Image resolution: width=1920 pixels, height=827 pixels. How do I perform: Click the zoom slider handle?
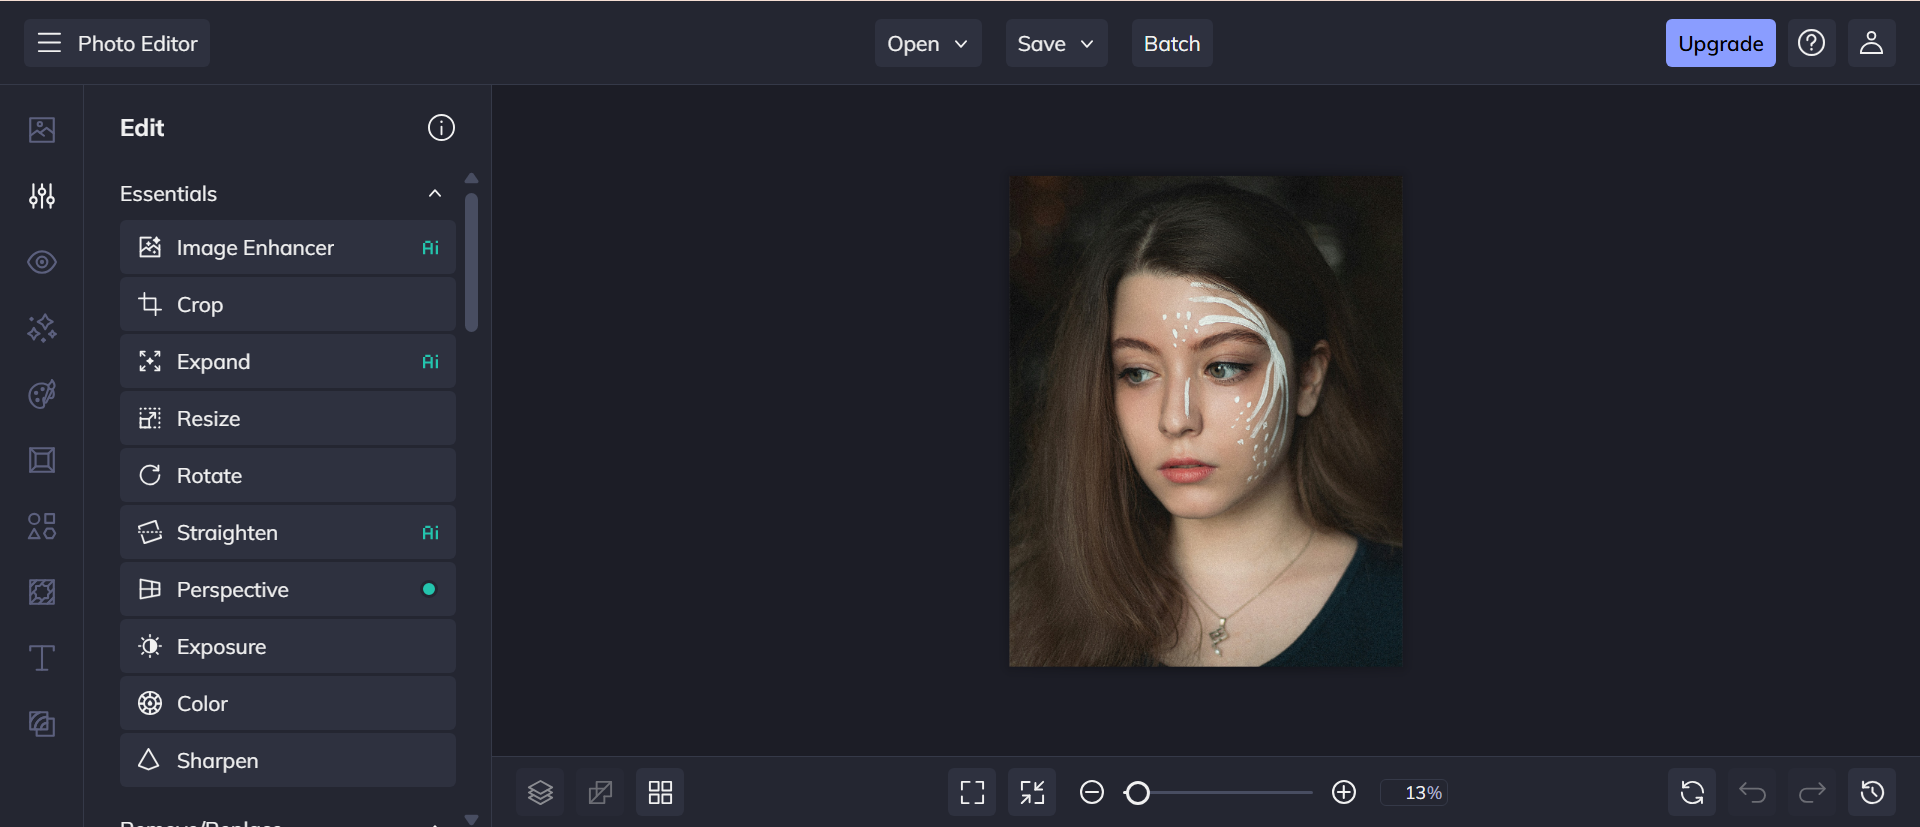(1137, 793)
